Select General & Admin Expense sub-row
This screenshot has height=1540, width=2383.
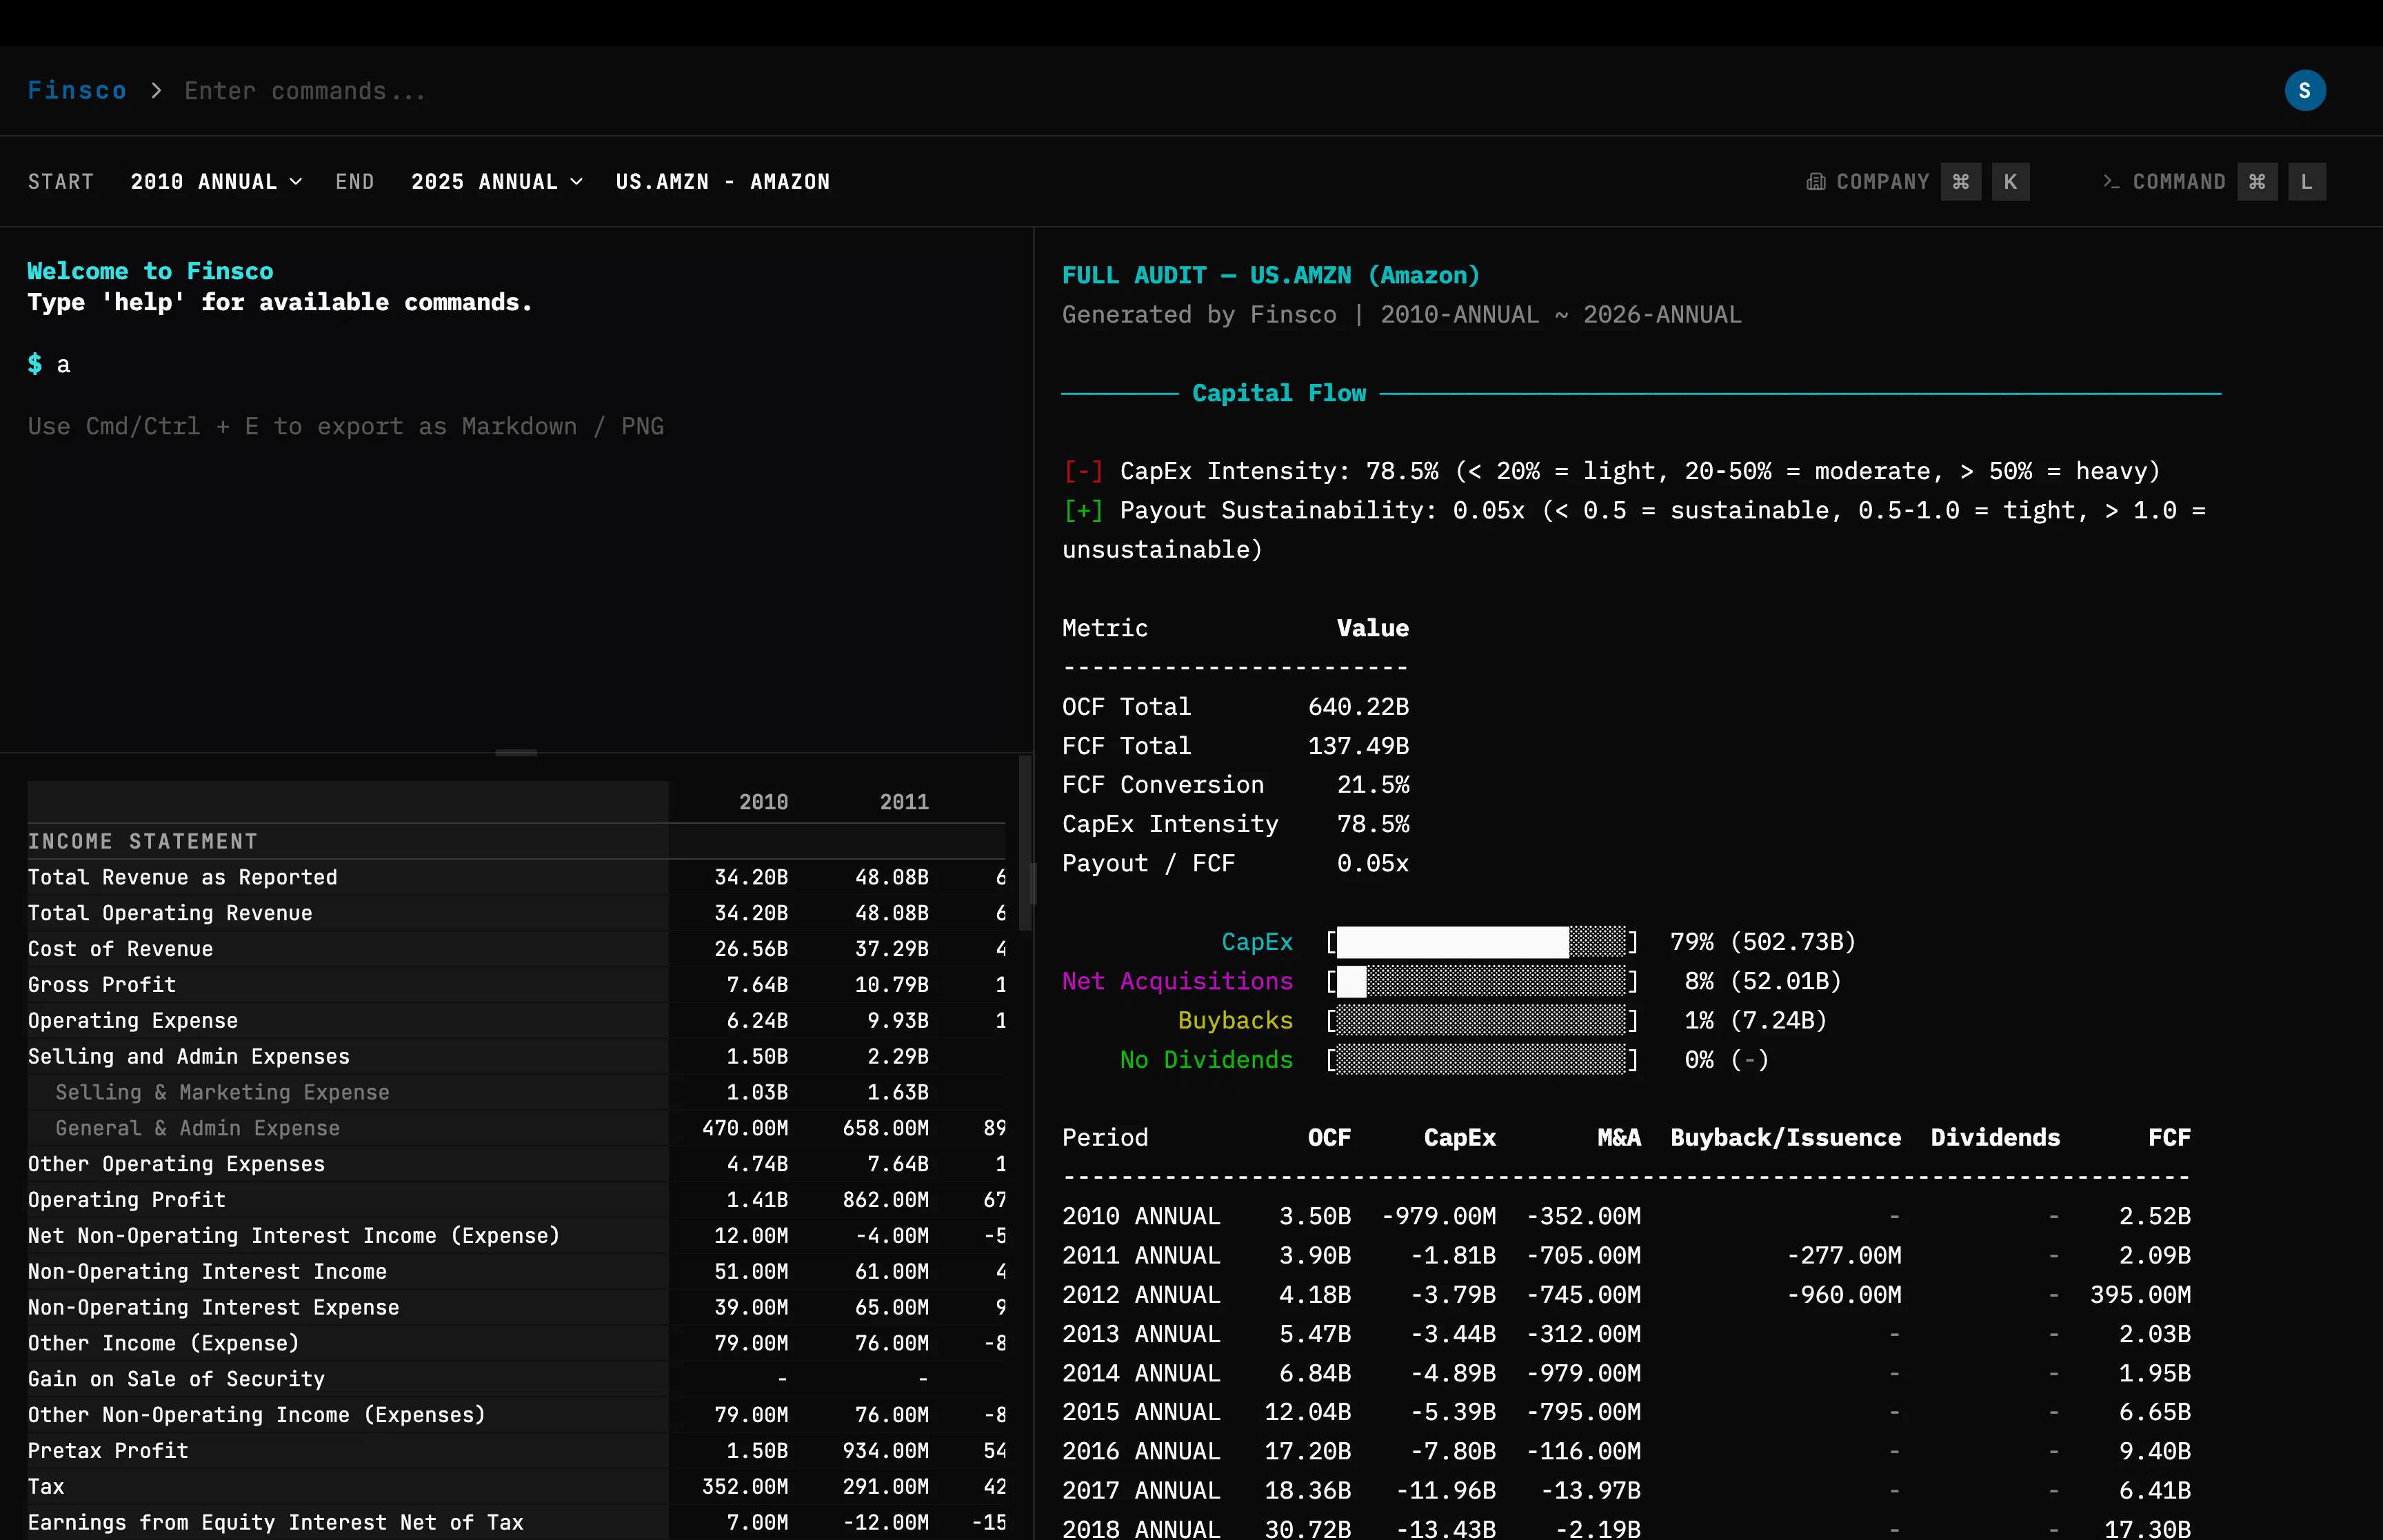[516, 1128]
